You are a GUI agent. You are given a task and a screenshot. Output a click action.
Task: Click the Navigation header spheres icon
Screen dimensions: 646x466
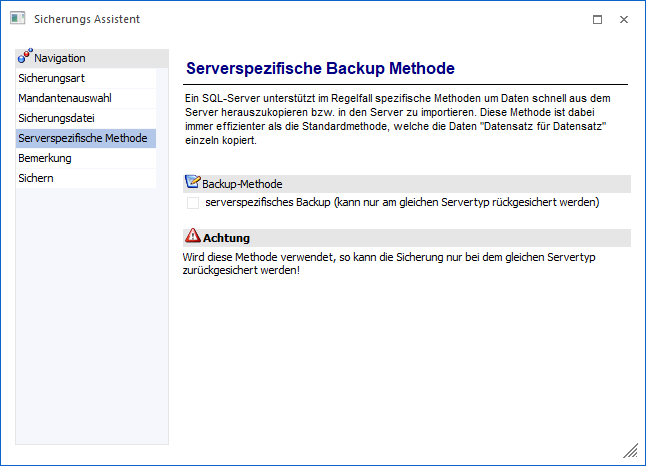pyautogui.click(x=25, y=58)
